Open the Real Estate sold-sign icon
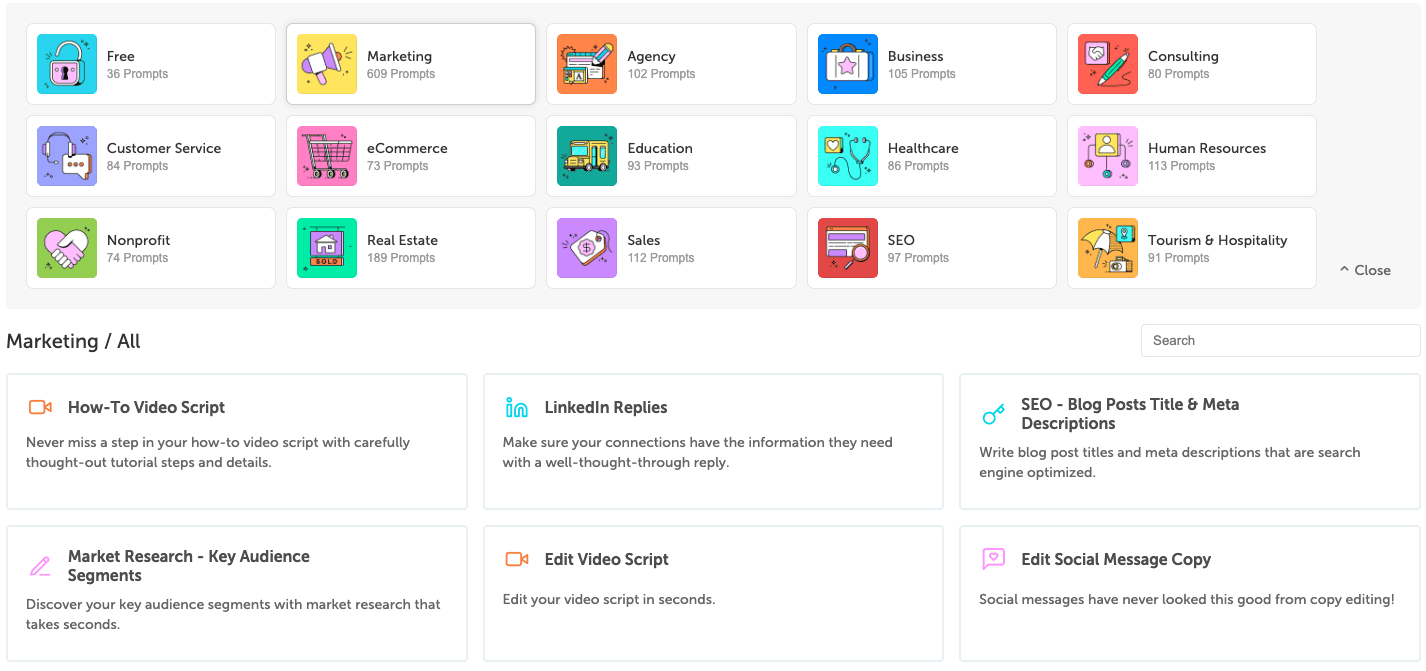 click(x=327, y=248)
